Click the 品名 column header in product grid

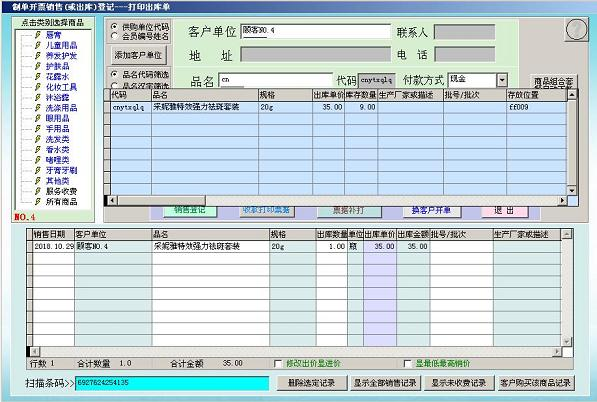coord(204,95)
